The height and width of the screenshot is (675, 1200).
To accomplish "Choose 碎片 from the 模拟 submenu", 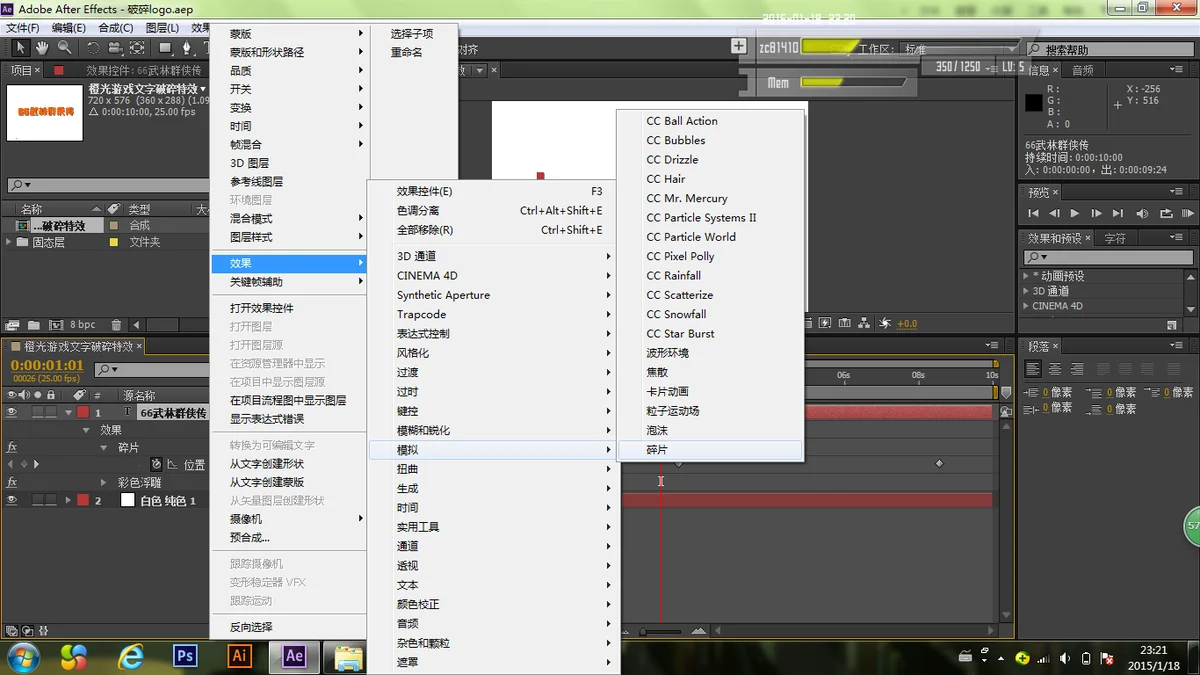I will (711, 450).
